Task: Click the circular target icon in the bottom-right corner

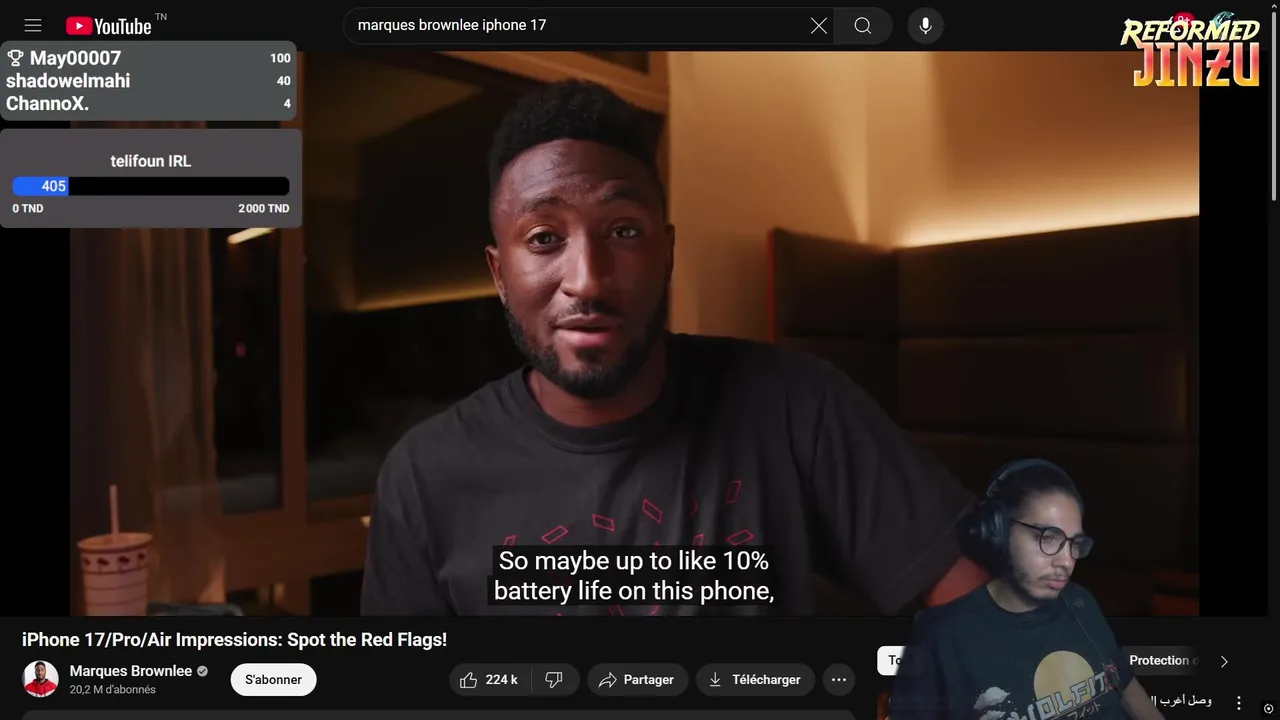Action: [1269, 709]
